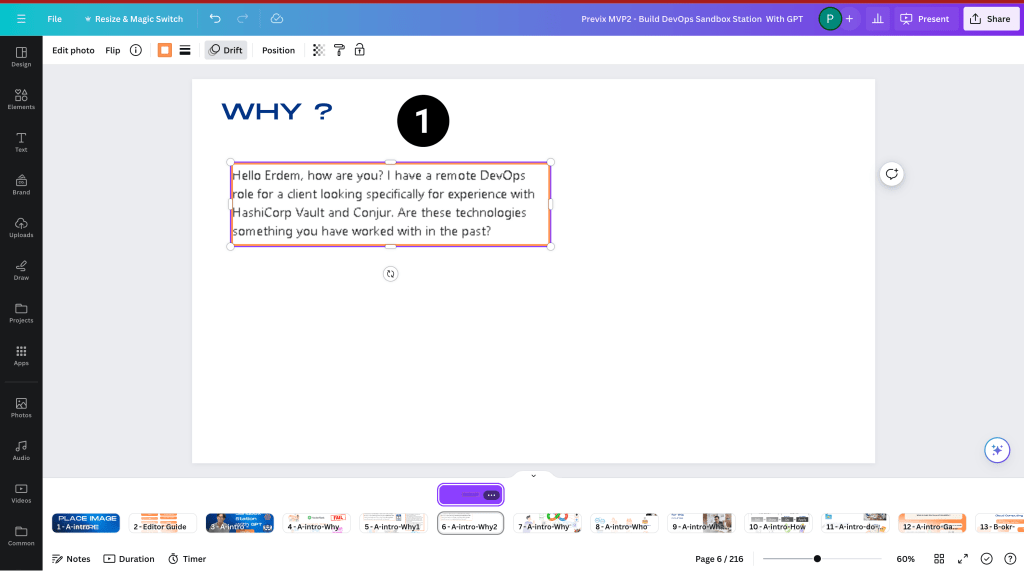Select the Hello Erdem message image
Screen dimensions: 1024x572
coord(391,204)
